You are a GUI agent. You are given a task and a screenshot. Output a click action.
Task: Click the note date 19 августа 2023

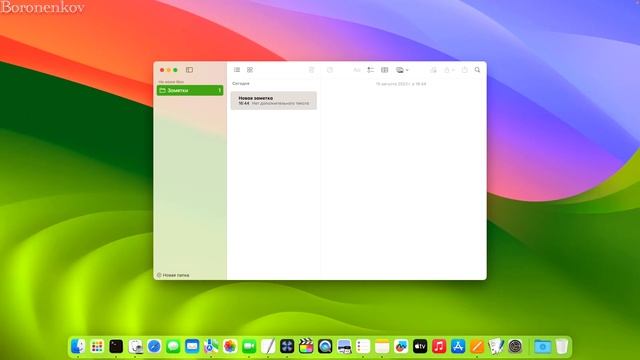click(x=401, y=84)
